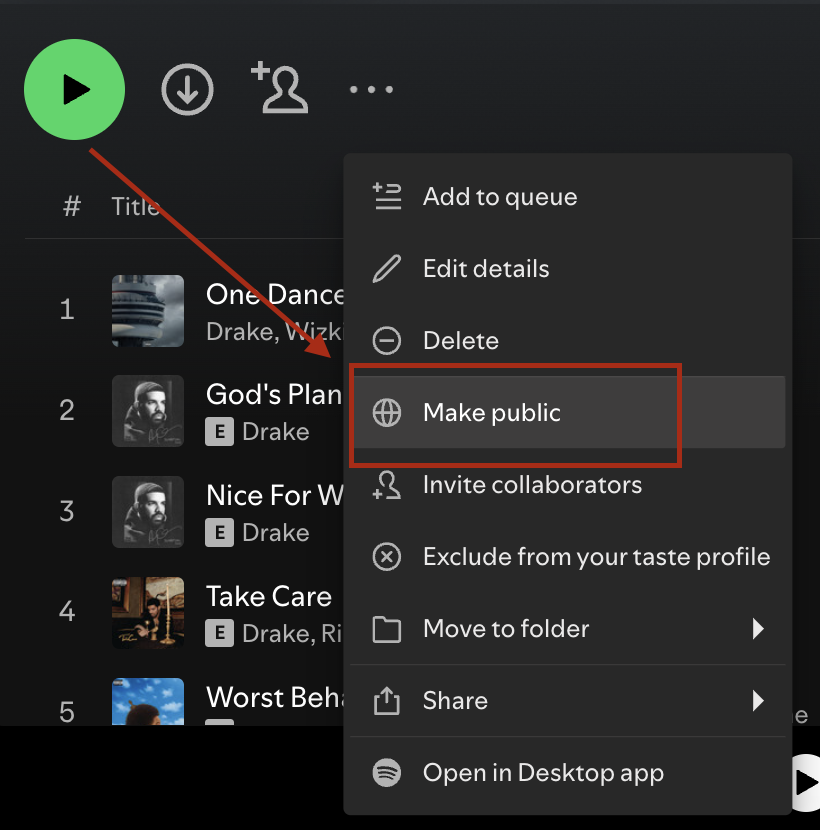820x830 pixels.
Task: Click the Title column header
Action: click(136, 206)
